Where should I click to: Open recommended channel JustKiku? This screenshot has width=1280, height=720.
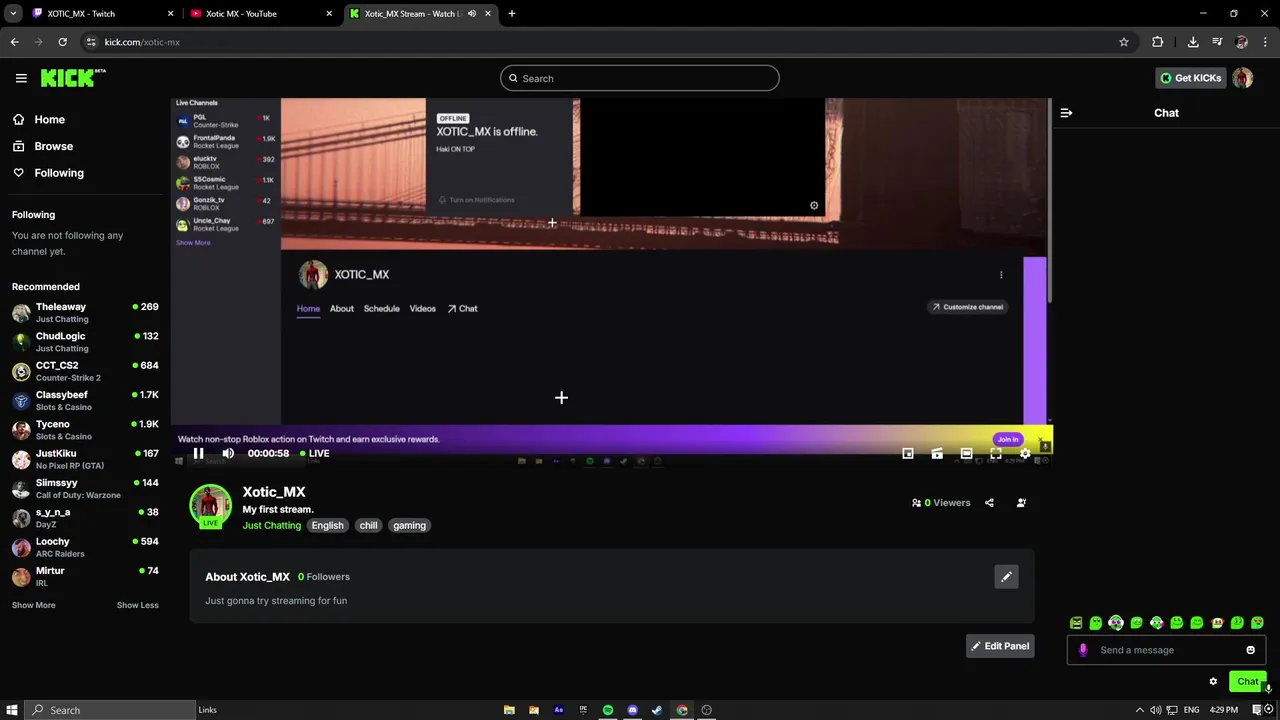tap(85, 459)
